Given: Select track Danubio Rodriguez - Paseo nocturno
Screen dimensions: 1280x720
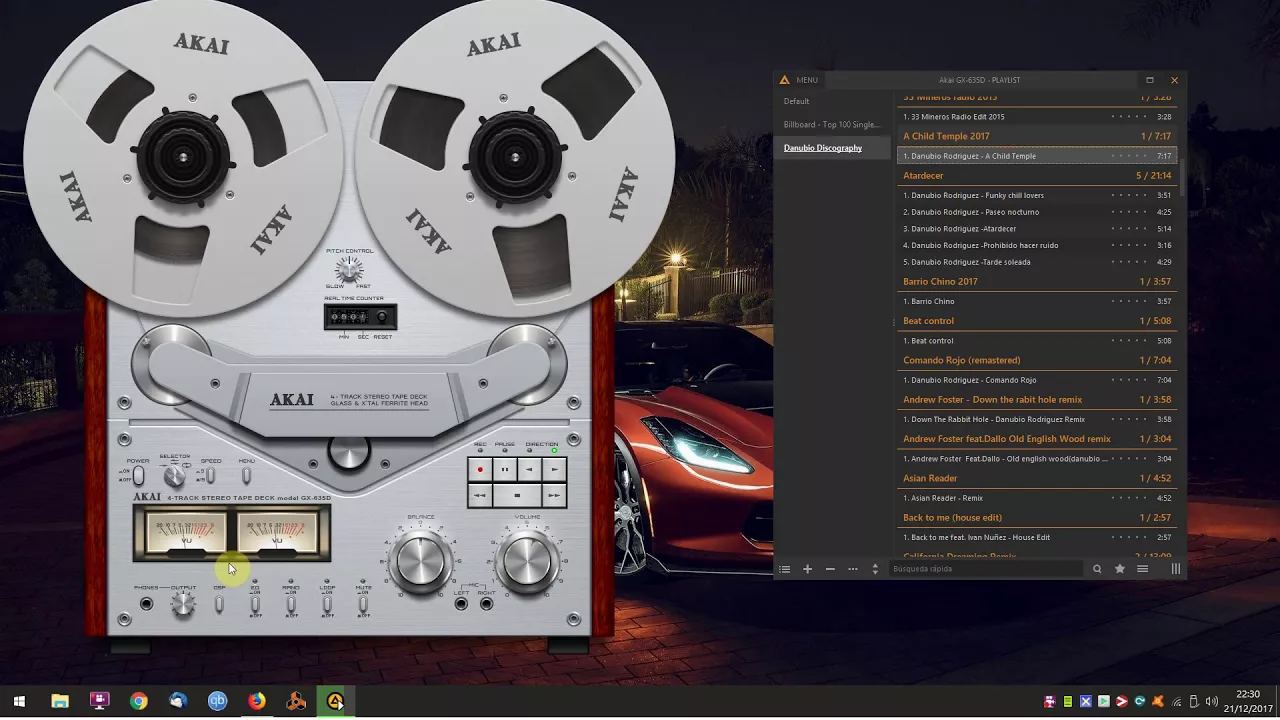Looking at the screenshot, I should pos(1037,212).
